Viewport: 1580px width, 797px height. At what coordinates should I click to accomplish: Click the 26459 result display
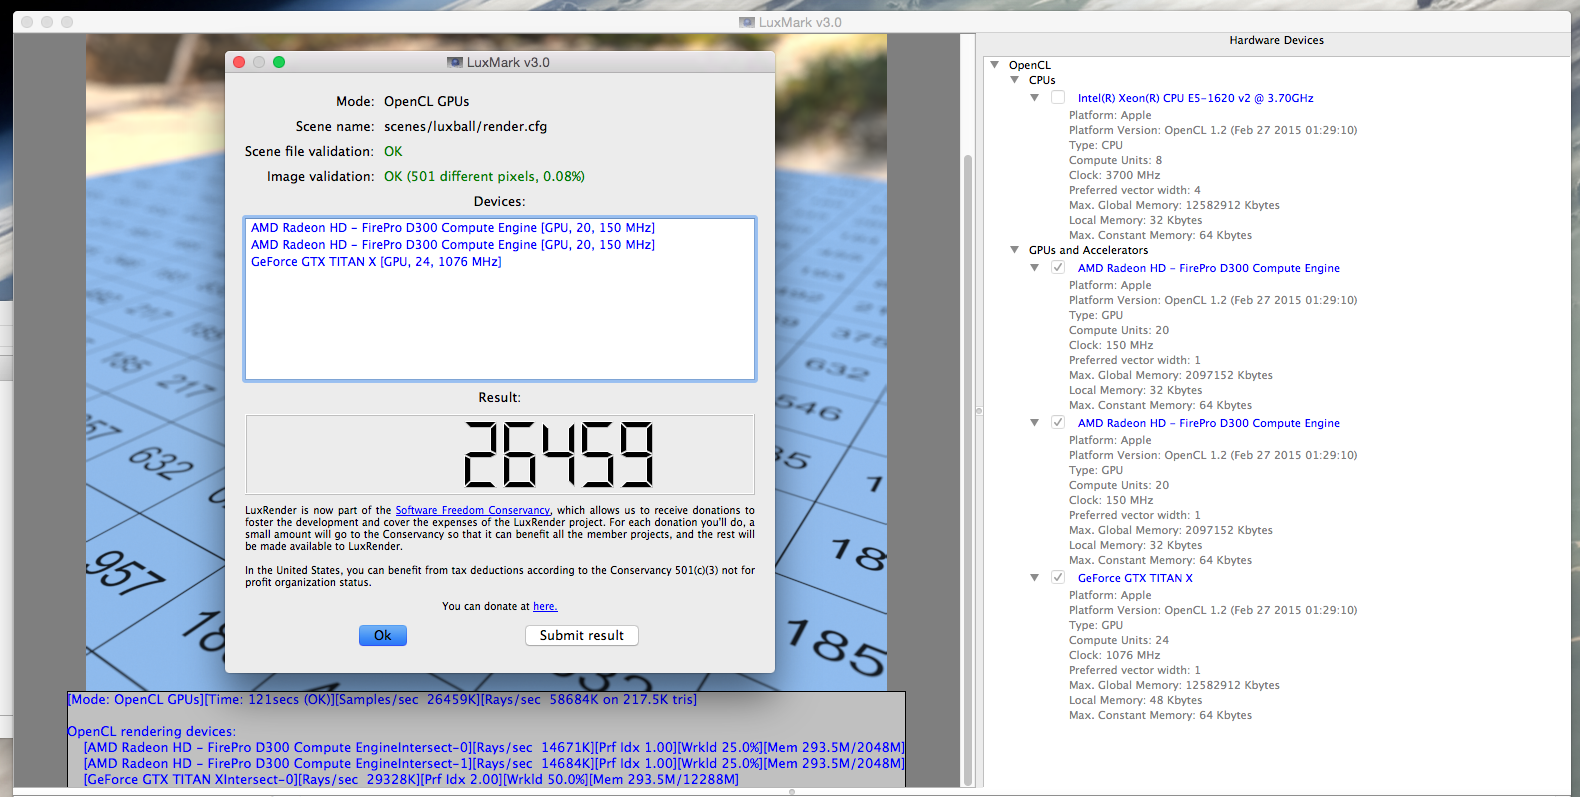[500, 454]
